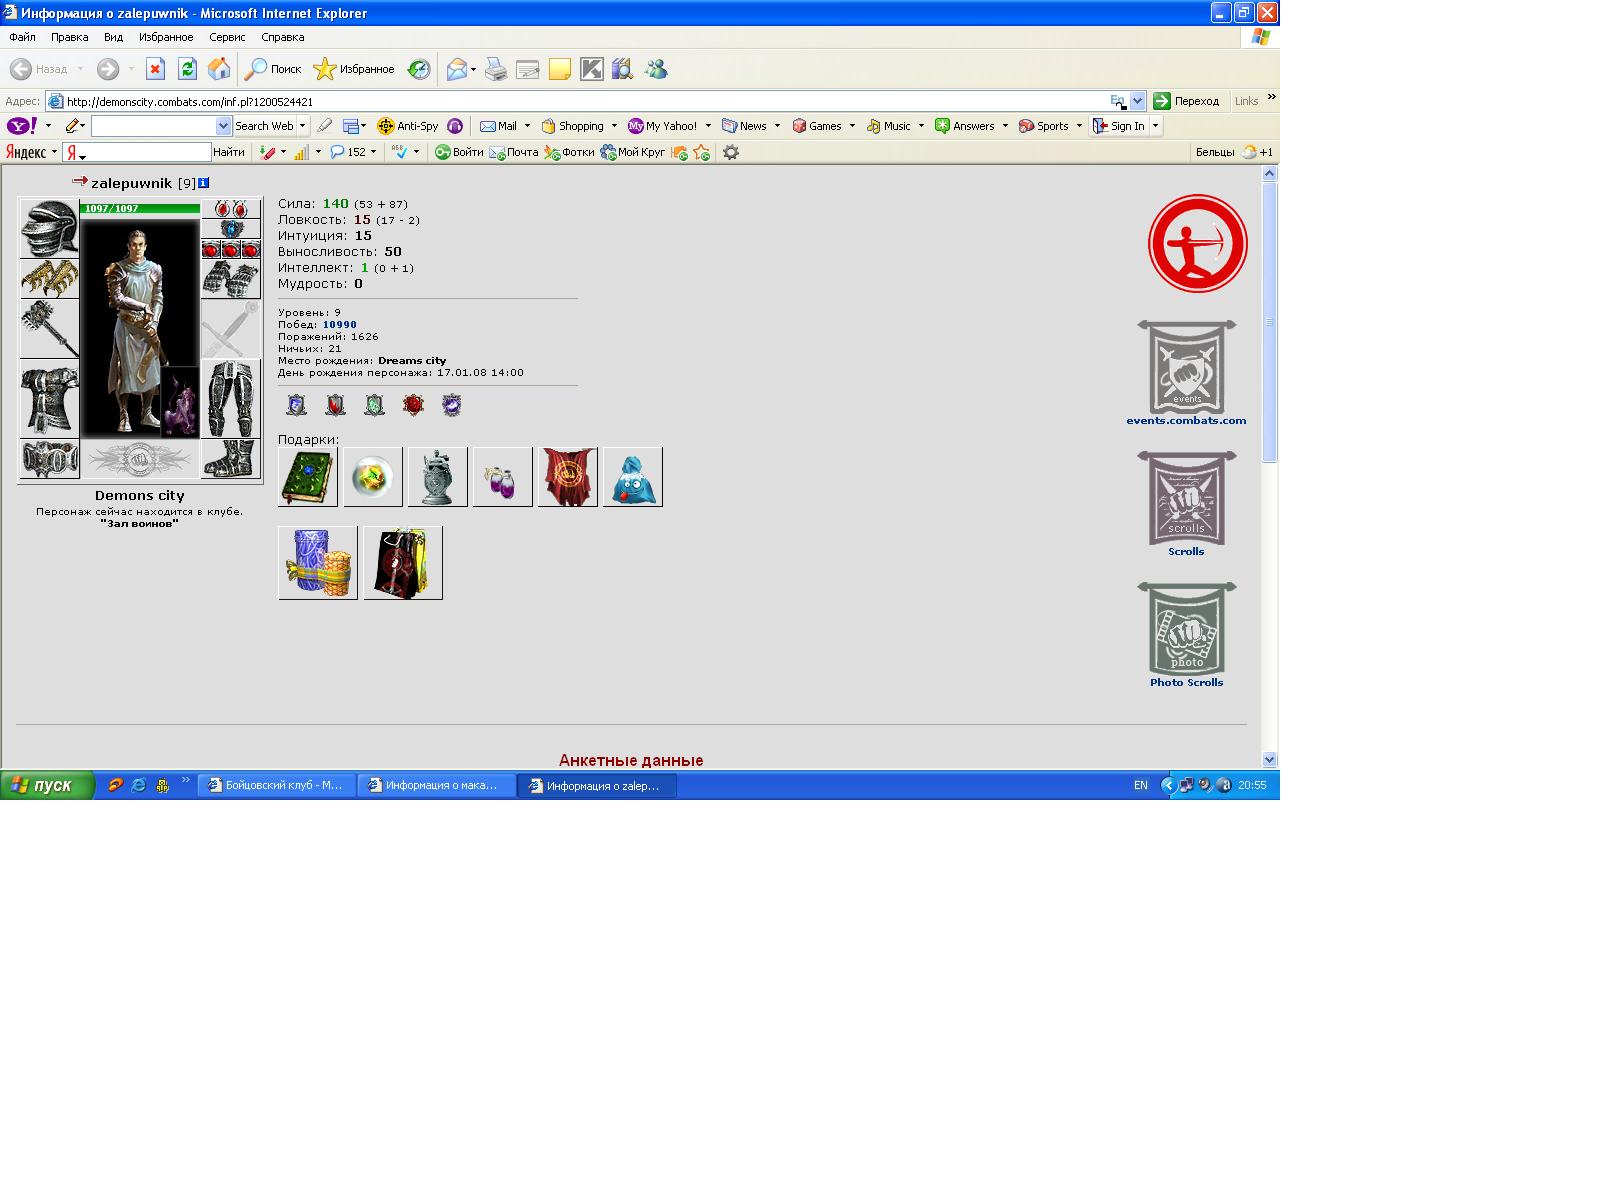Expand the Music dropdown arrow
The image size is (1600, 1200).
click(921, 126)
